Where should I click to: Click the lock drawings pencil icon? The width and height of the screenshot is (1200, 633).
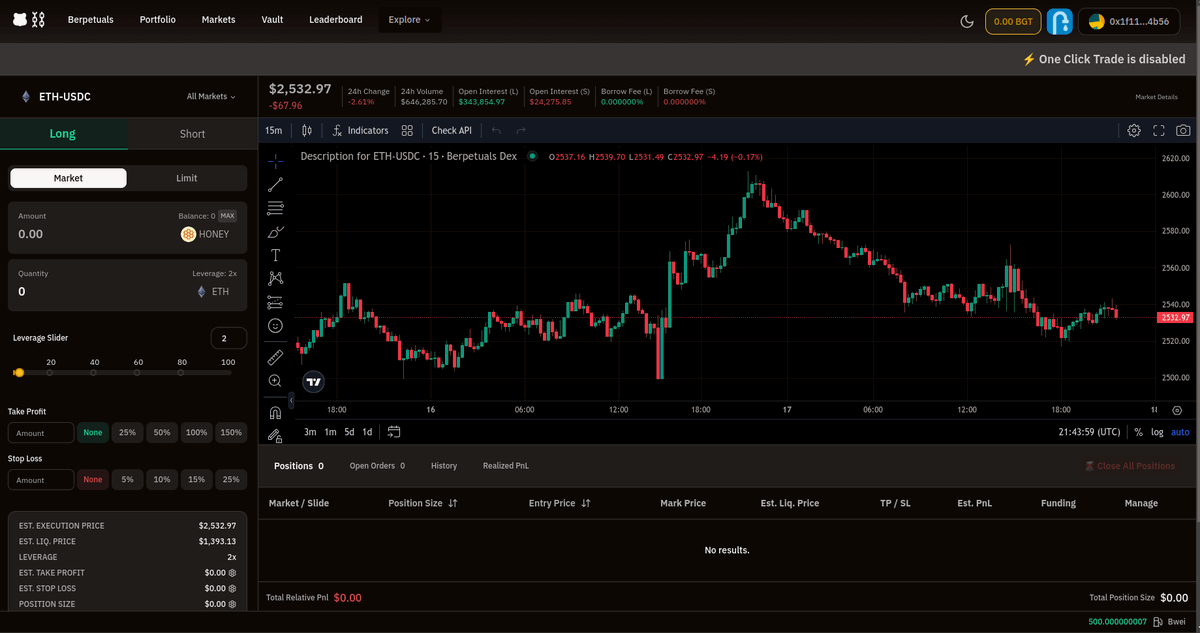tap(276, 435)
